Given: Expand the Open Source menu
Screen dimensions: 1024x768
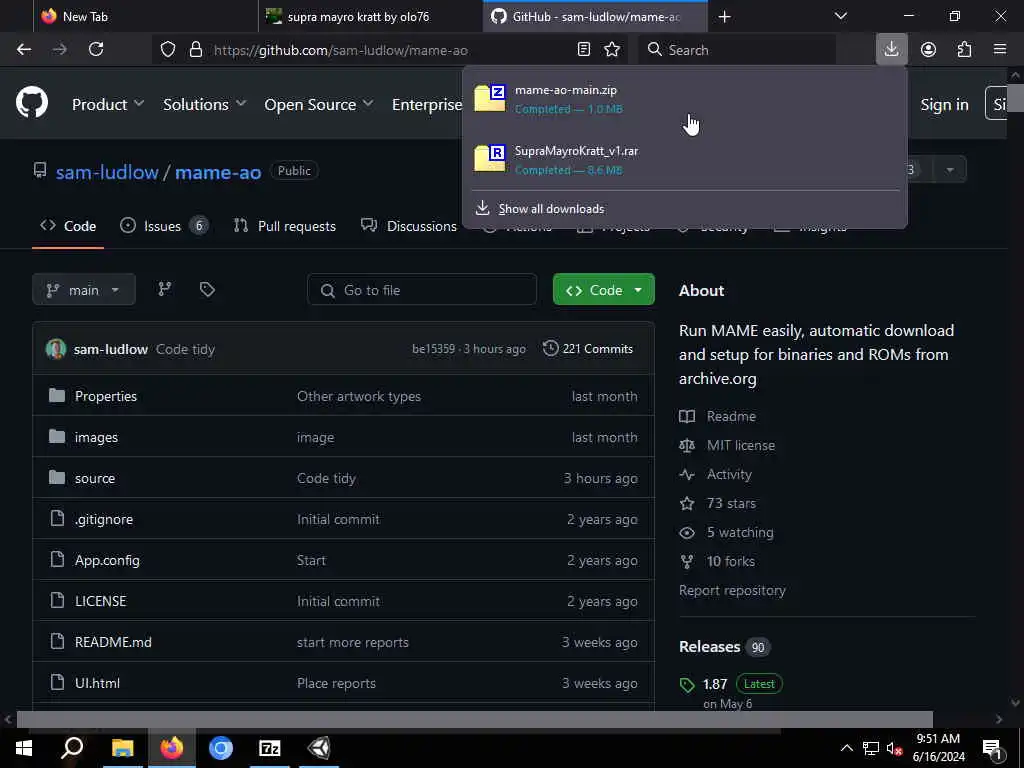Looking at the screenshot, I should pyautogui.click(x=319, y=104).
